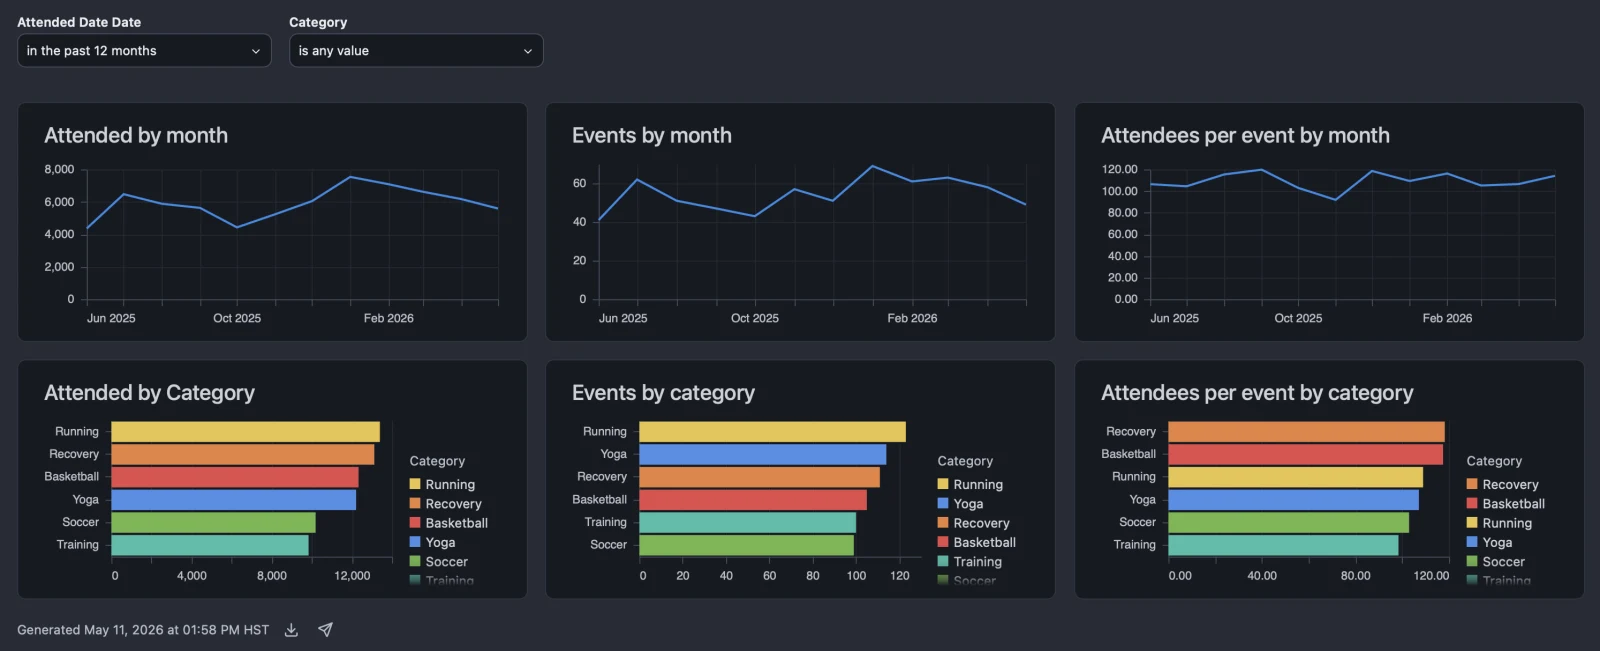Screen dimensions: 1600x651
Task: Click the Attended by Category chart title
Action: 149,393
